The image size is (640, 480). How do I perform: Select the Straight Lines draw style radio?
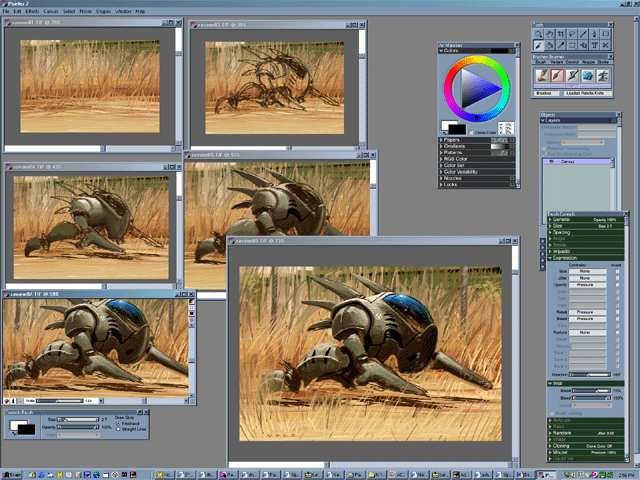point(118,429)
